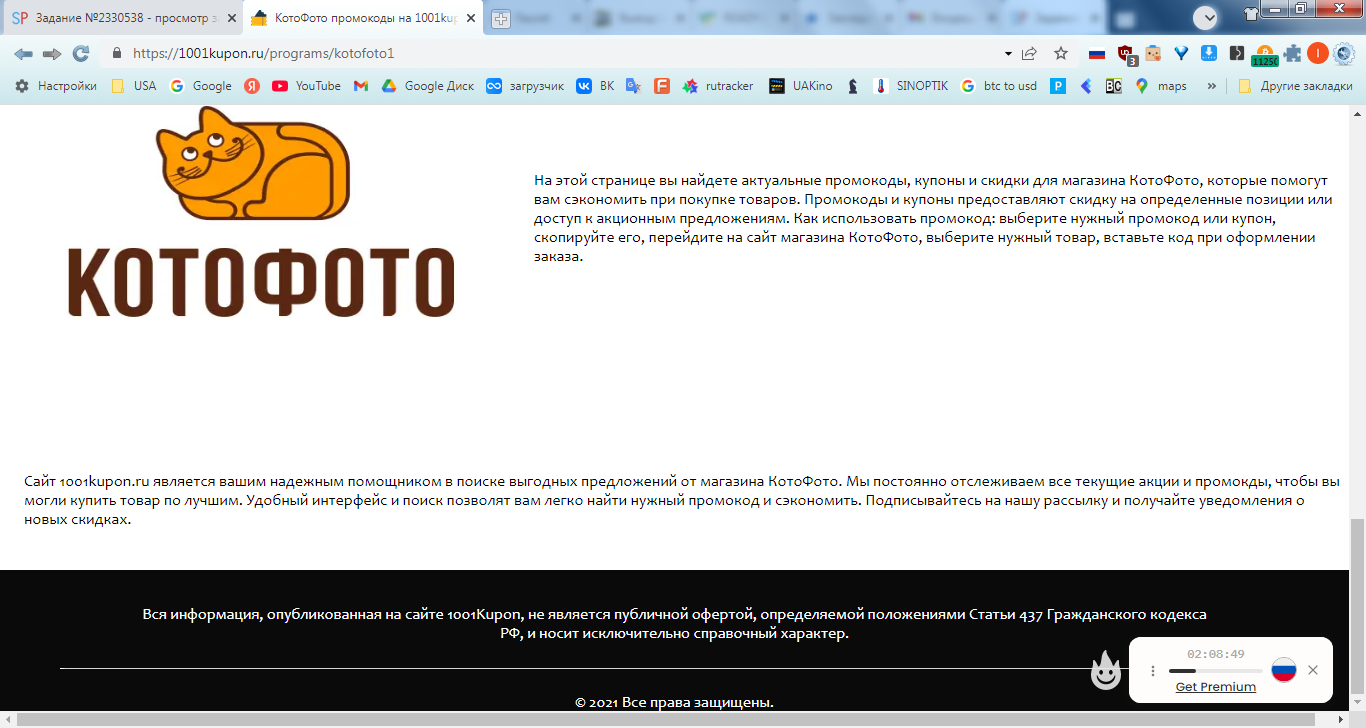Select the Russian flag in VPN widget
The image size is (1366, 728).
pyautogui.click(x=1284, y=670)
